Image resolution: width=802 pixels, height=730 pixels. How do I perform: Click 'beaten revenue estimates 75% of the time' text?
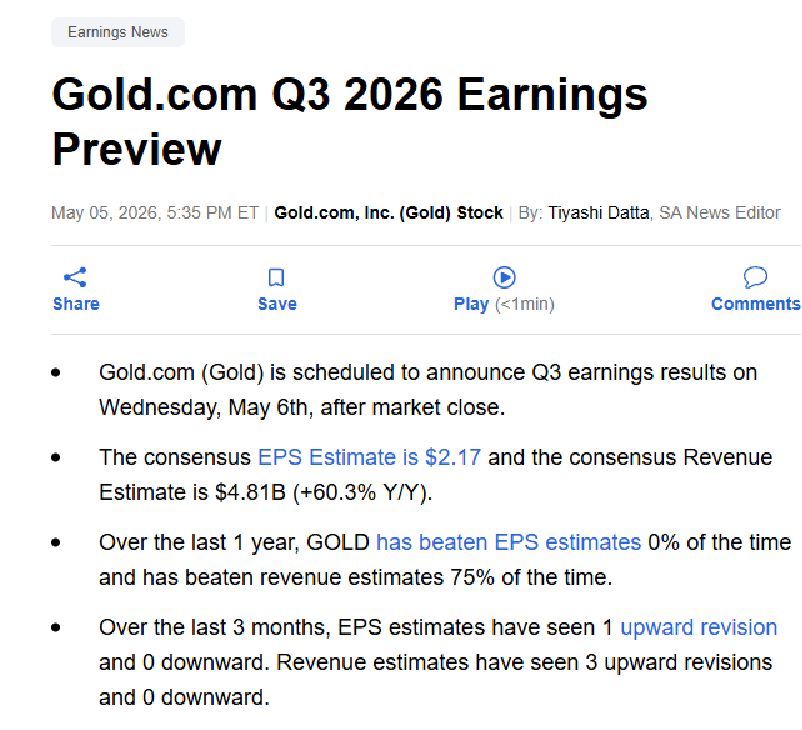pyautogui.click(x=397, y=578)
